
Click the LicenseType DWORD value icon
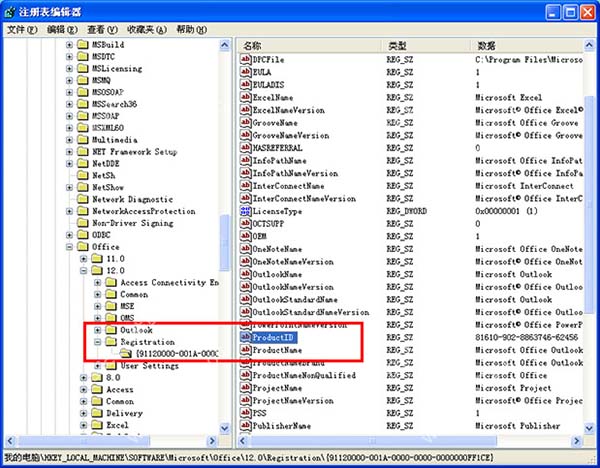tap(245, 210)
